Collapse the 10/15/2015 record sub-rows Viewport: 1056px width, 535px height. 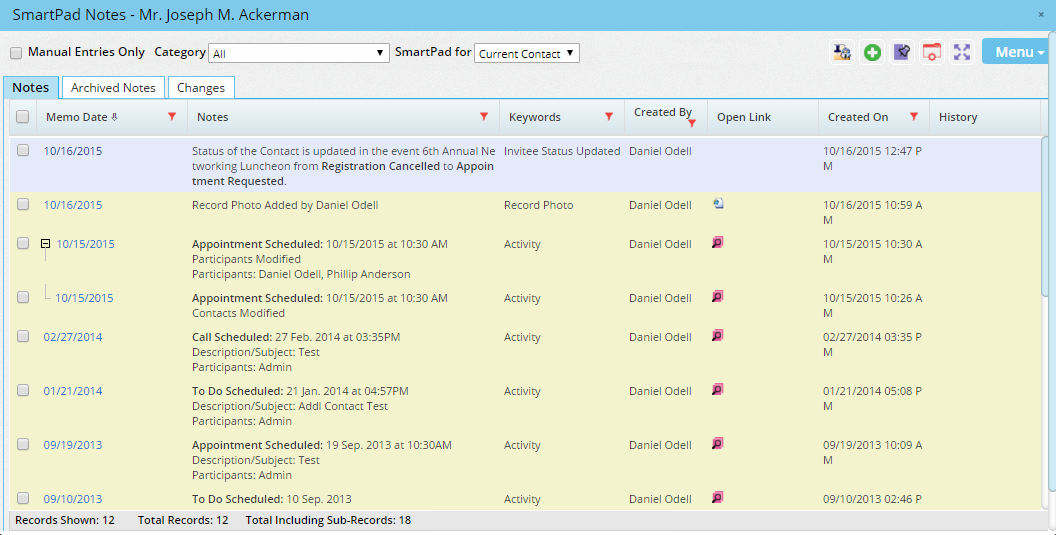pos(46,243)
